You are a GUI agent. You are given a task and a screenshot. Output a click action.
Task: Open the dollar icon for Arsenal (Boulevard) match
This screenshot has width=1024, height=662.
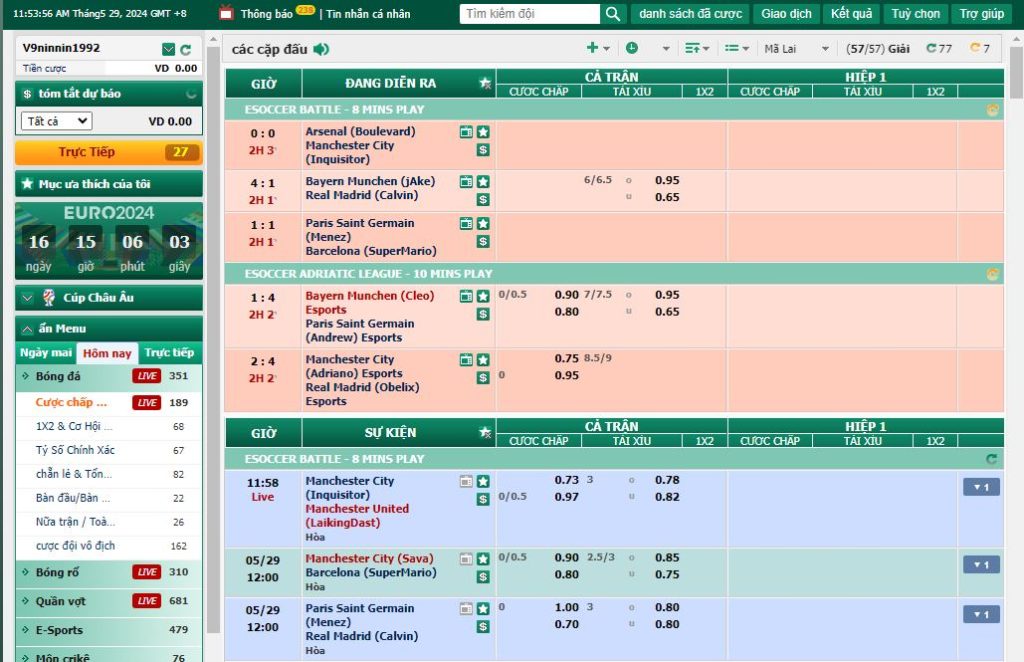(x=483, y=150)
